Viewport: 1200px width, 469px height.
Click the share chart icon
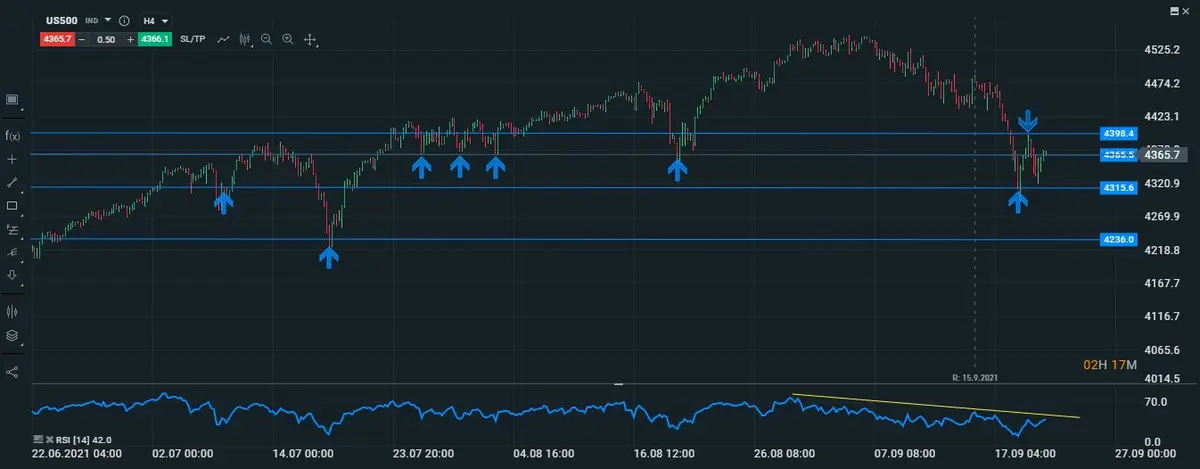click(13, 372)
